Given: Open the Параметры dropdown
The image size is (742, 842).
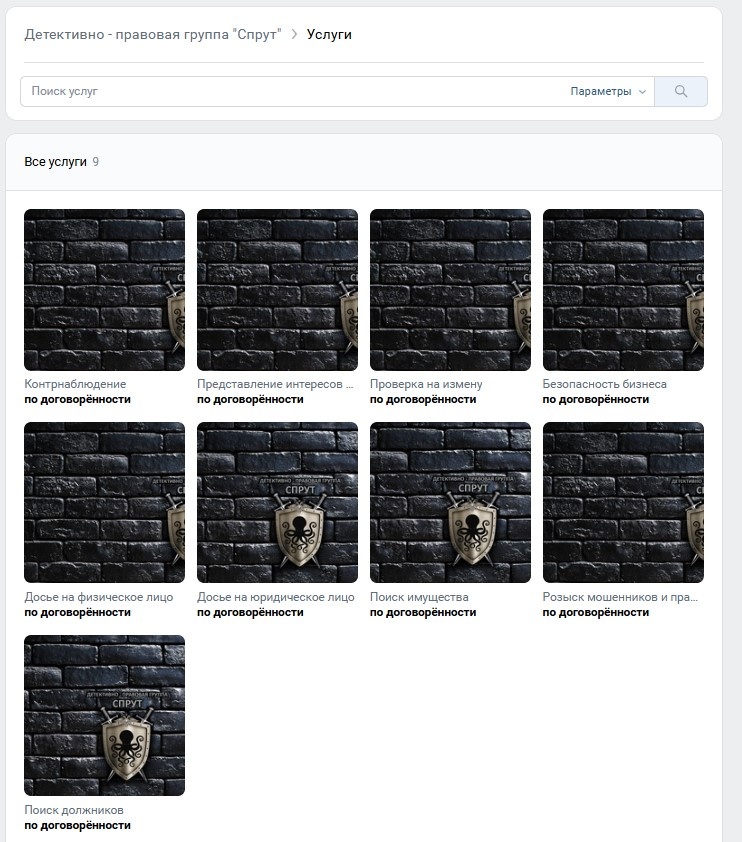Looking at the screenshot, I should (x=608, y=91).
